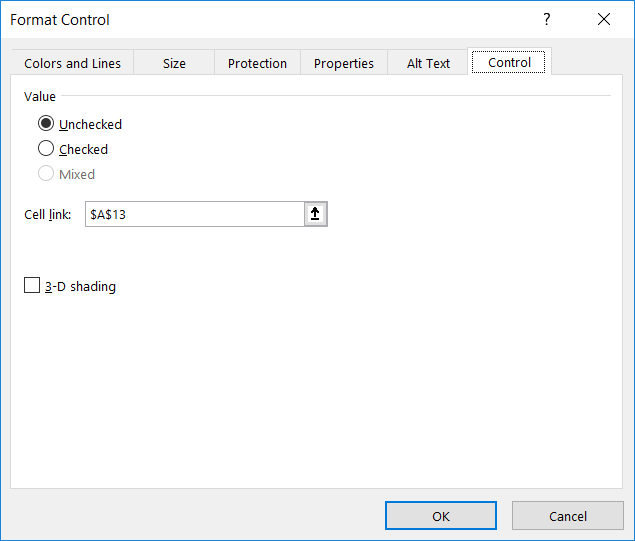Click the collapse dialog range selector icon
The height and width of the screenshot is (541, 635).
pos(315,214)
